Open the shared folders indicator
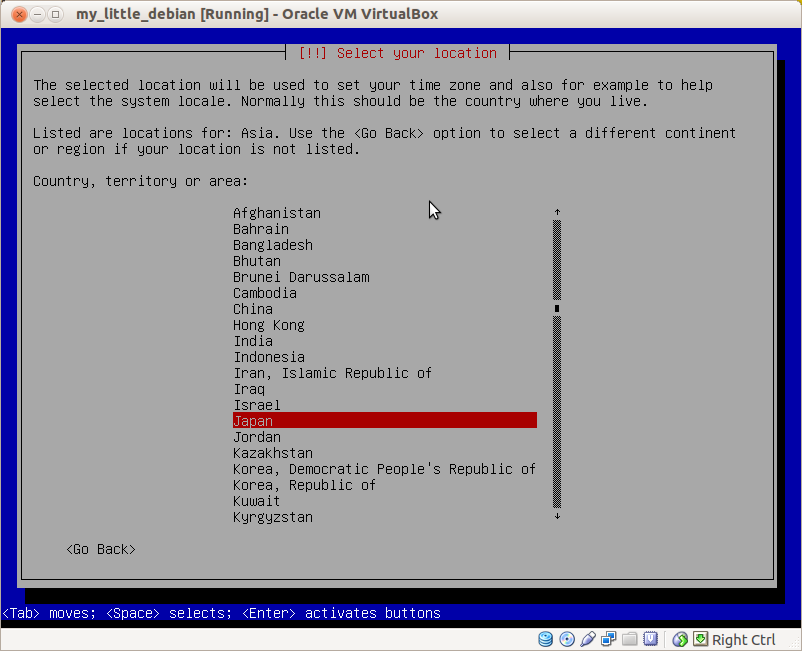Viewport: 802px width, 651px height. [630, 639]
